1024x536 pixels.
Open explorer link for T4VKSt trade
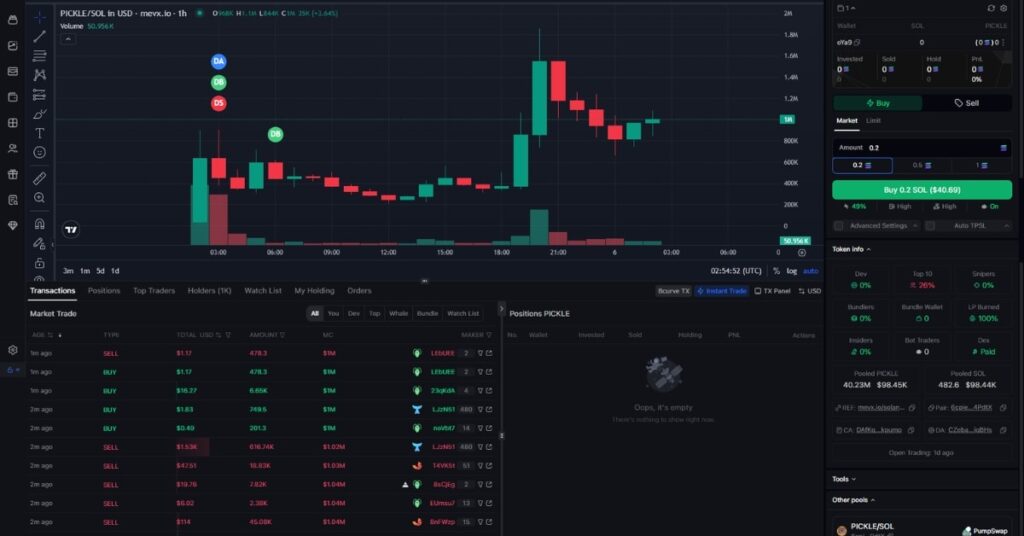pyautogui.click(x=489, y=465)
